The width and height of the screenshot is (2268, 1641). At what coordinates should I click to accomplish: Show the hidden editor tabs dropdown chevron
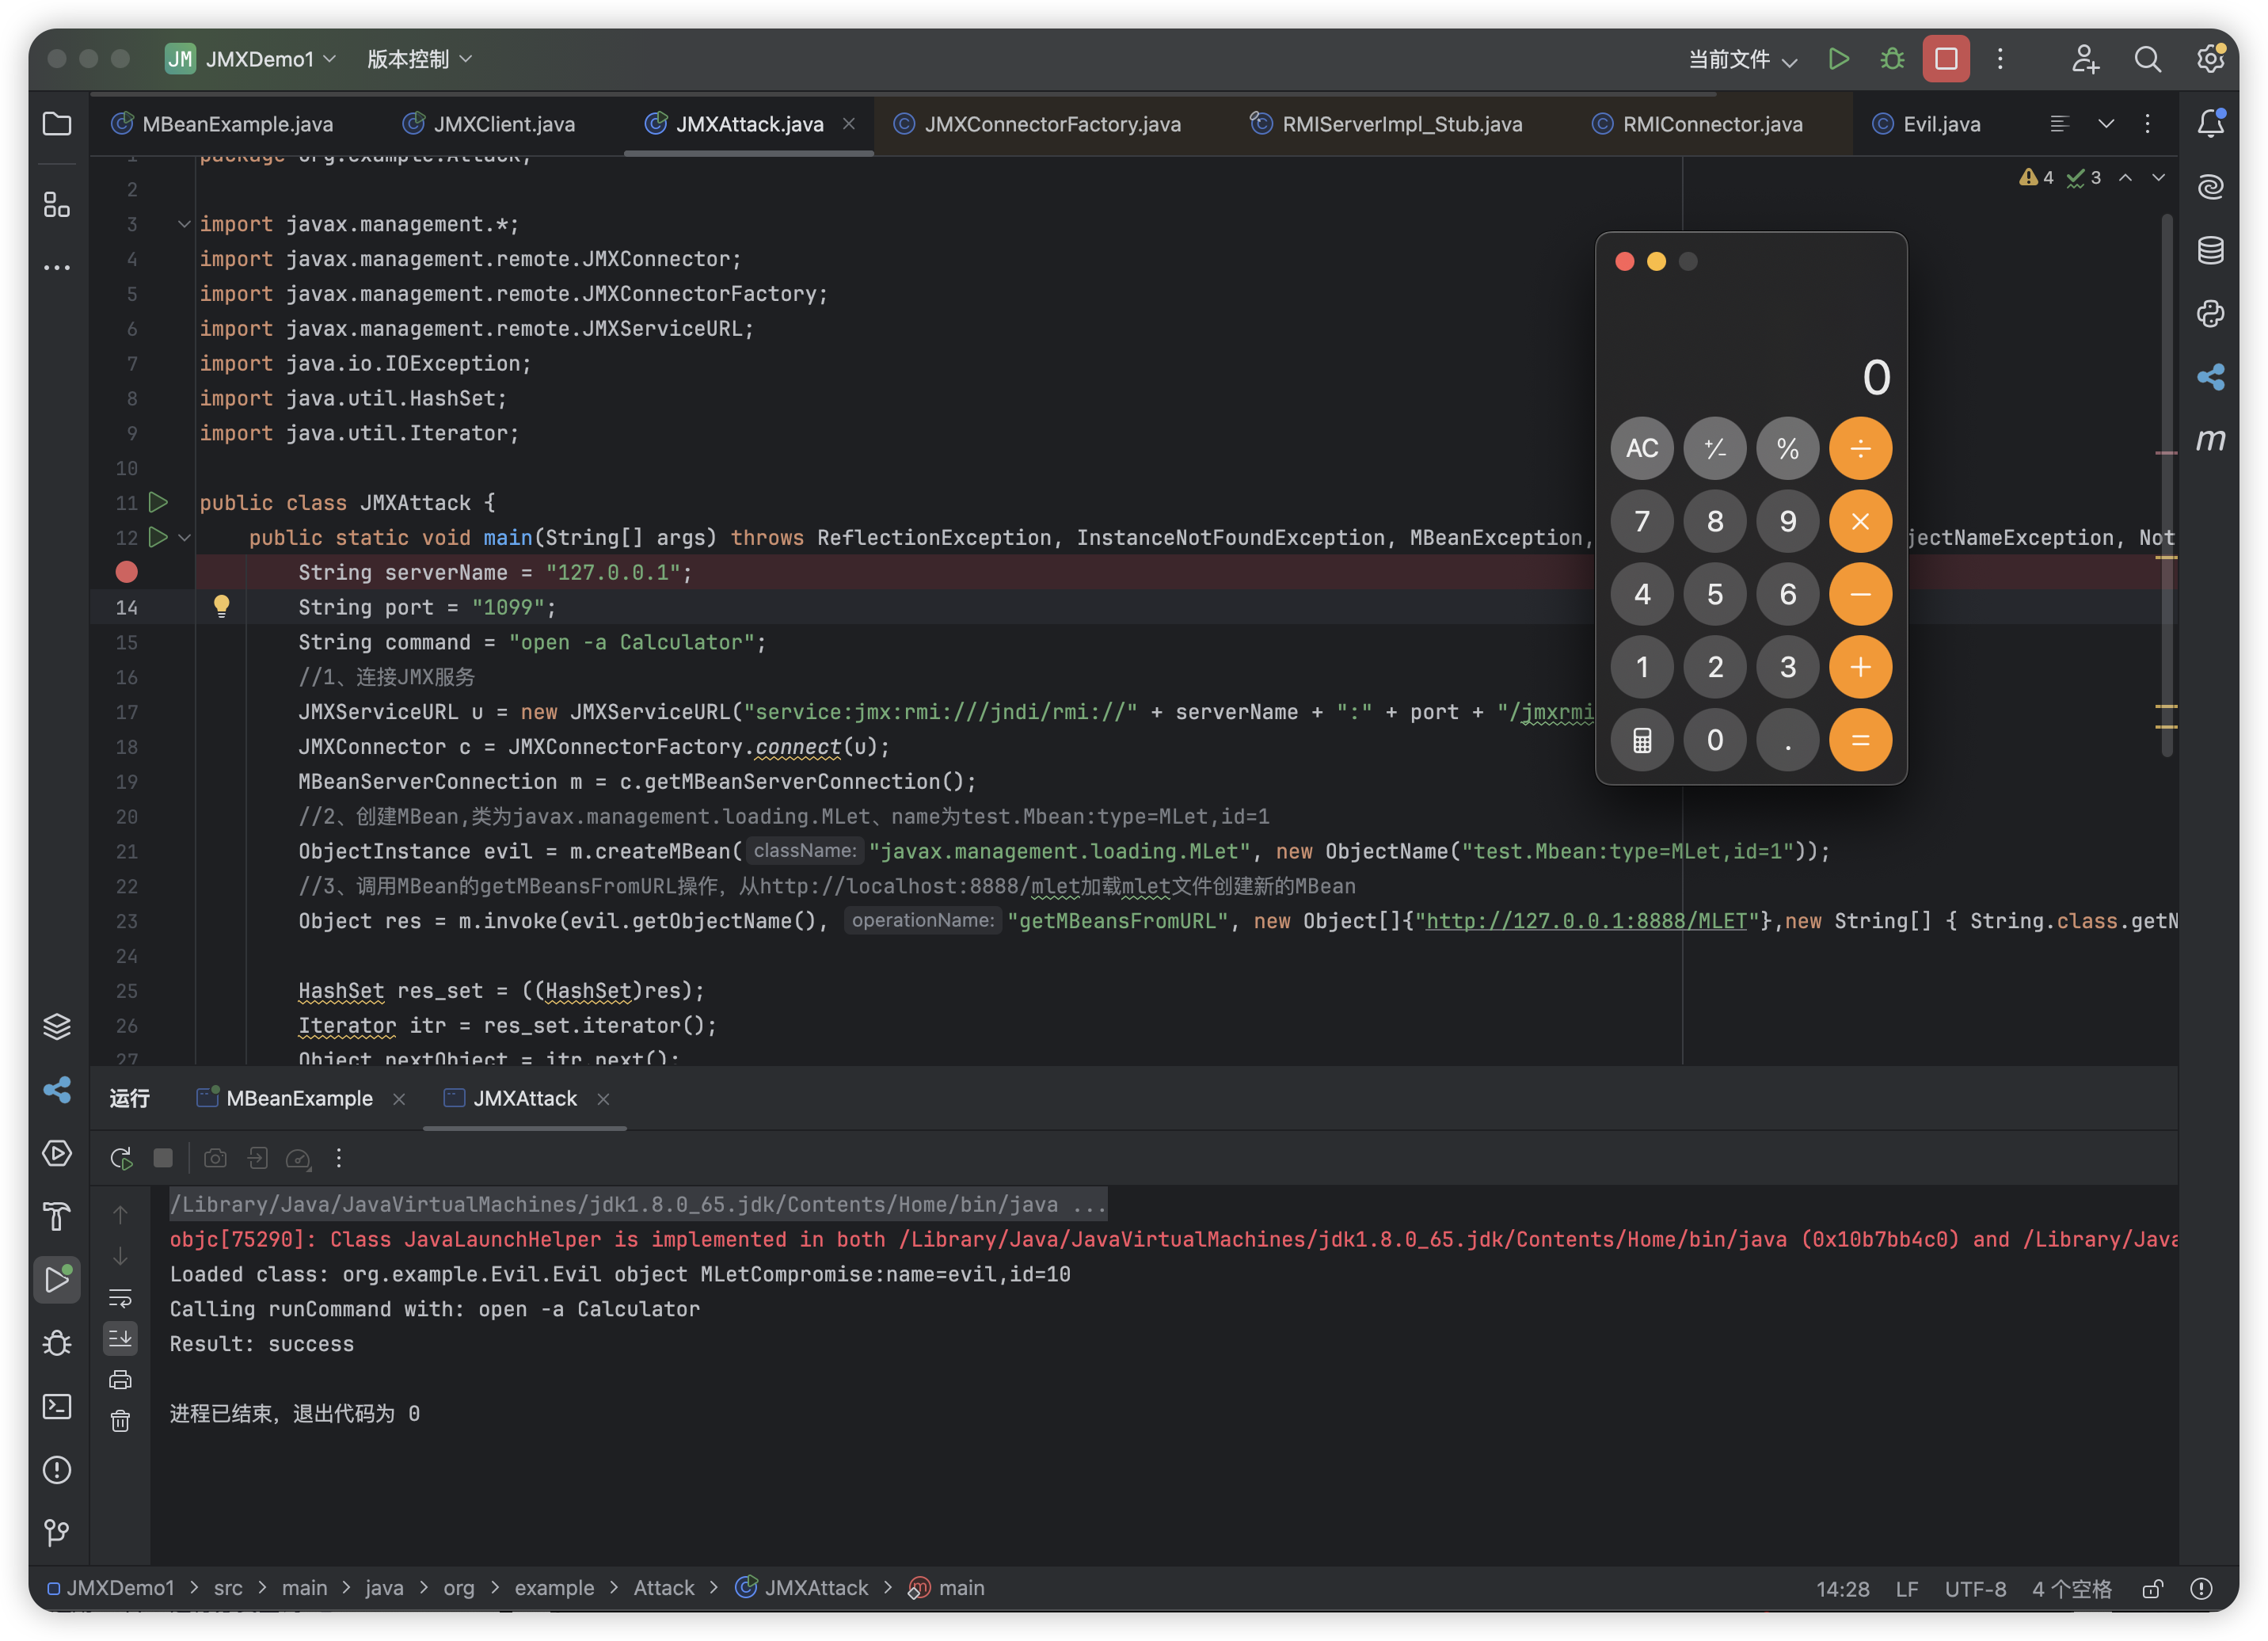(x=2106, y=124)
